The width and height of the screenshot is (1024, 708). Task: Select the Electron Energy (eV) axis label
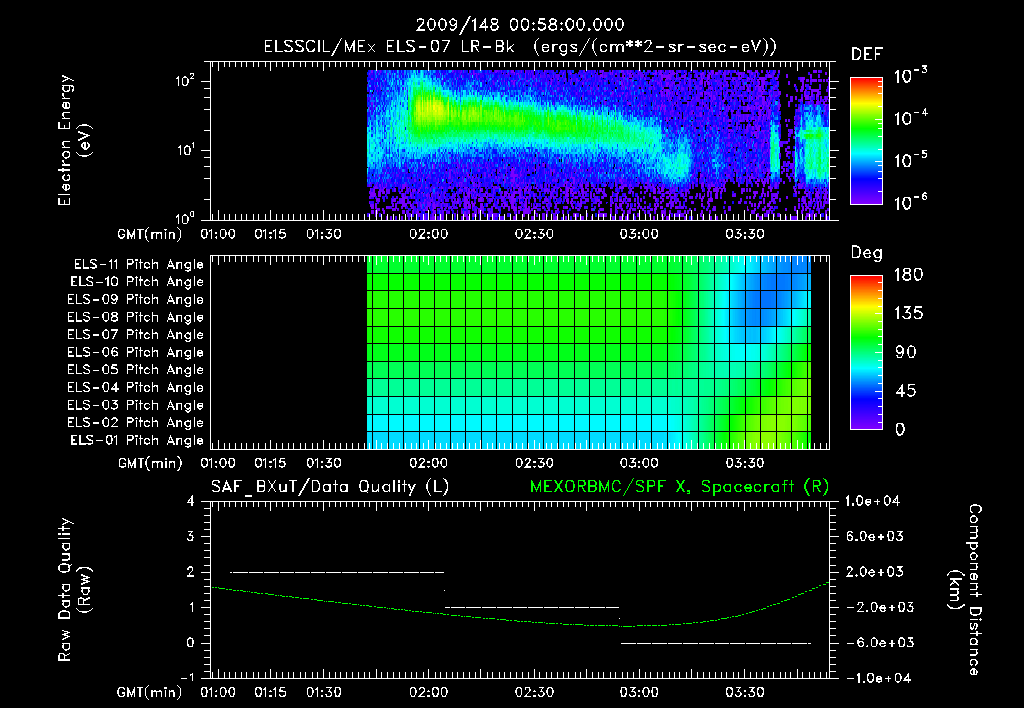click(74, 140)
